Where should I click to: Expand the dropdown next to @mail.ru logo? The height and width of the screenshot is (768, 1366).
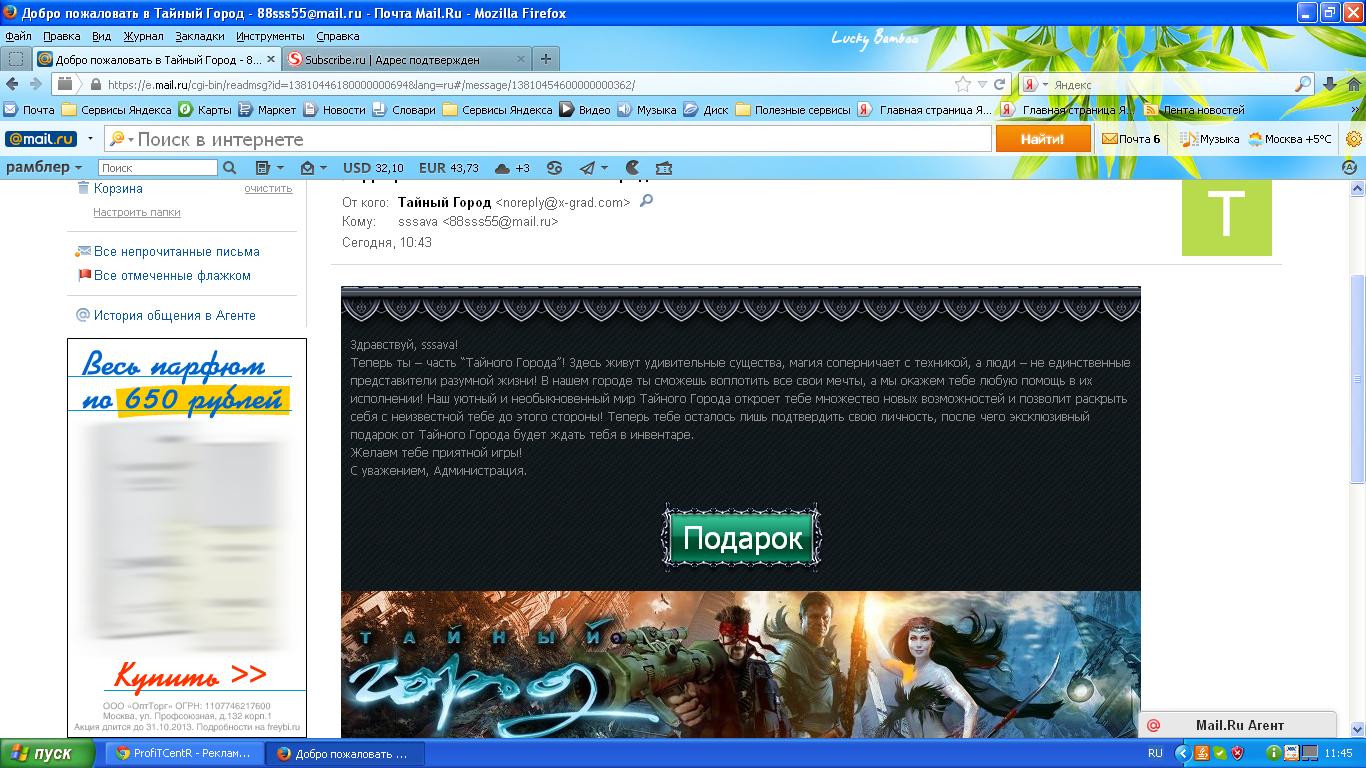point(90,139)
